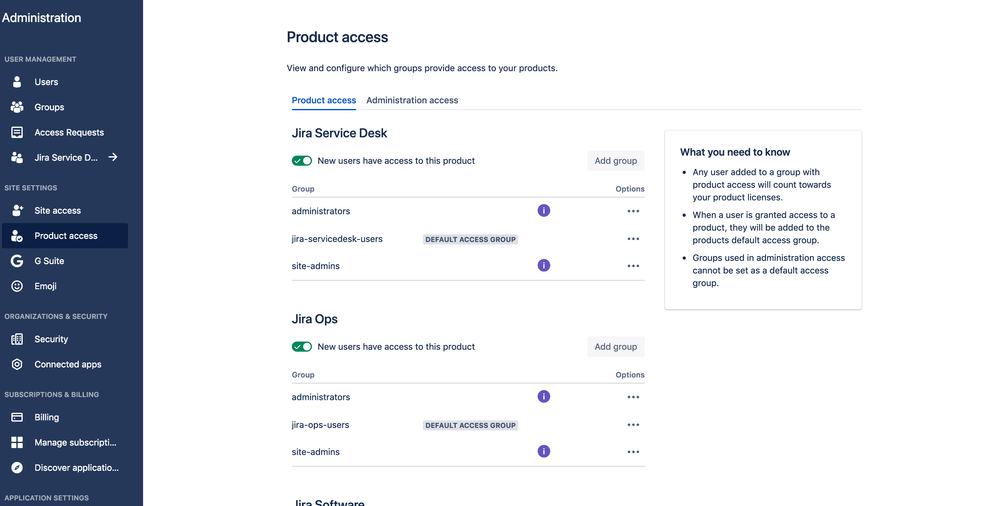Switch to the Administration access tab
Screen dimensions: 999x506
(x=412, y=100)
